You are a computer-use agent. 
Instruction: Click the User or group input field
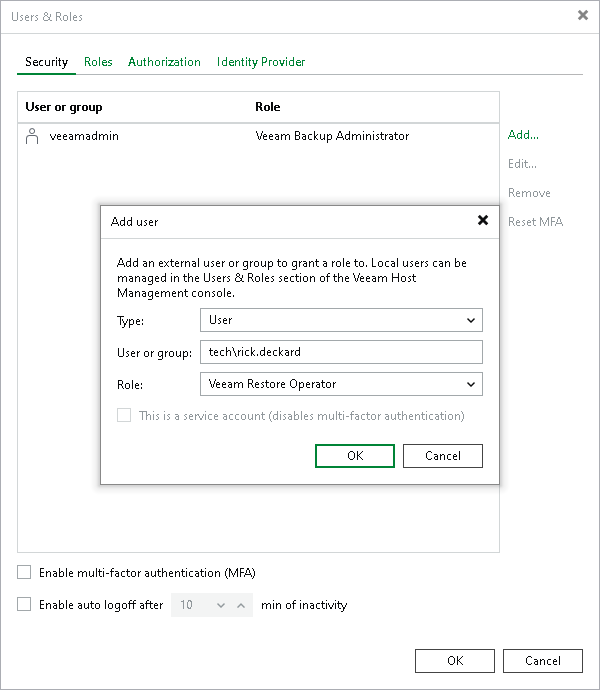(x=341, y=352)
